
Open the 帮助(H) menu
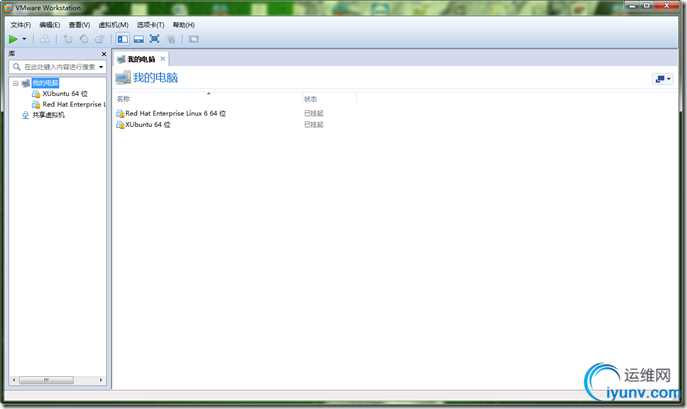click(x=184, y=25)
